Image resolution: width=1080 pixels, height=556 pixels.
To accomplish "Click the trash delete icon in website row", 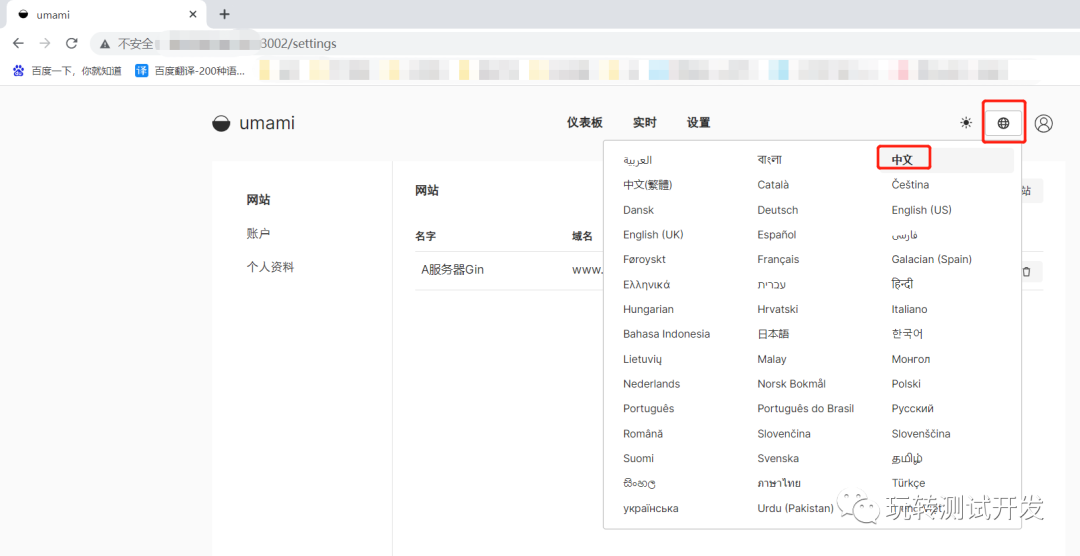I will pos(1026,271).
